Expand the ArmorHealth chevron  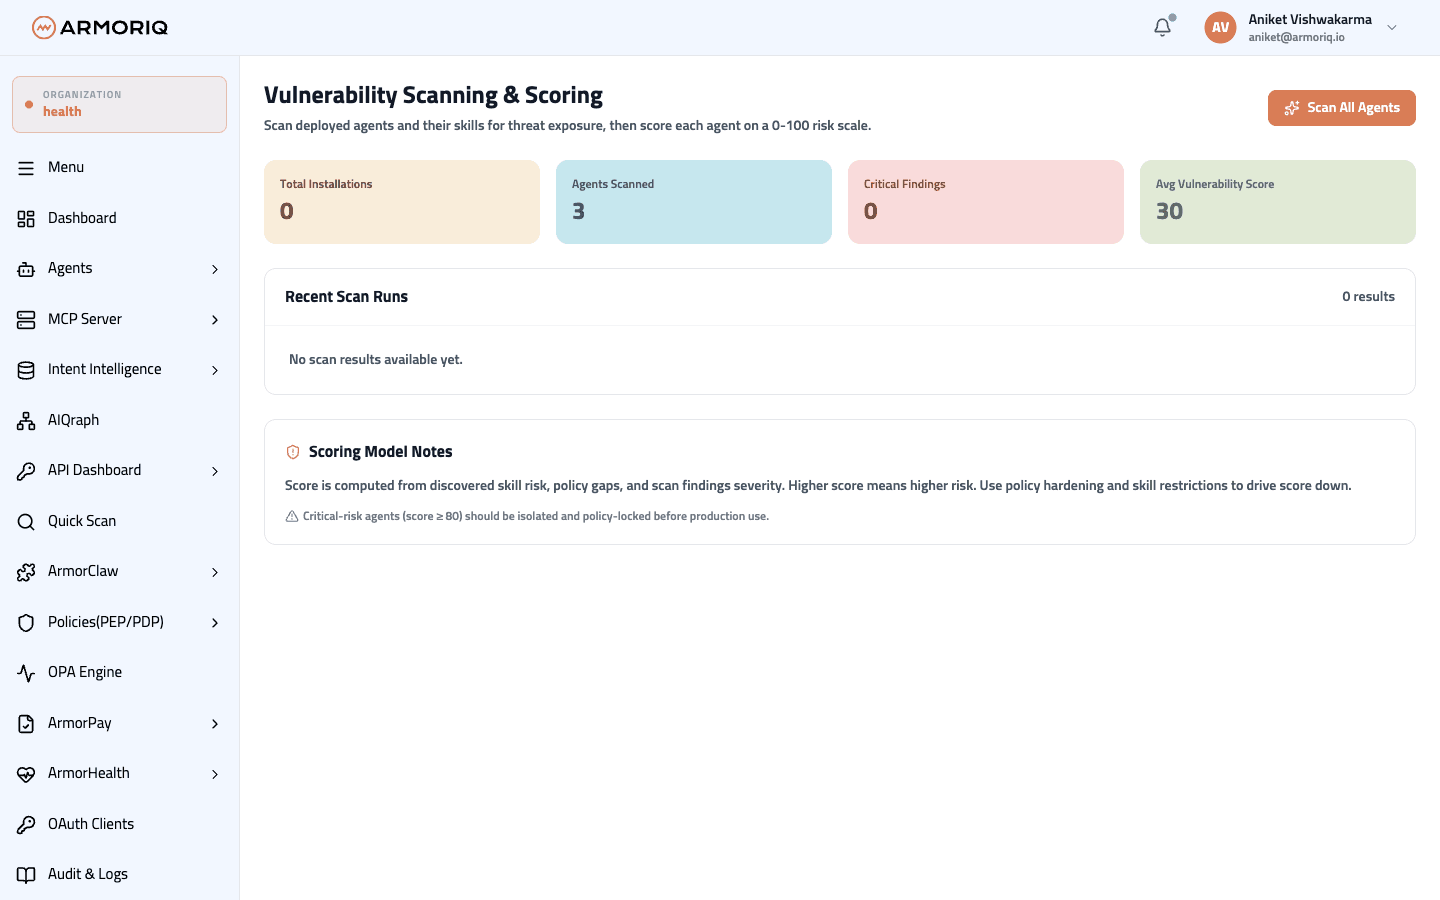215,774
